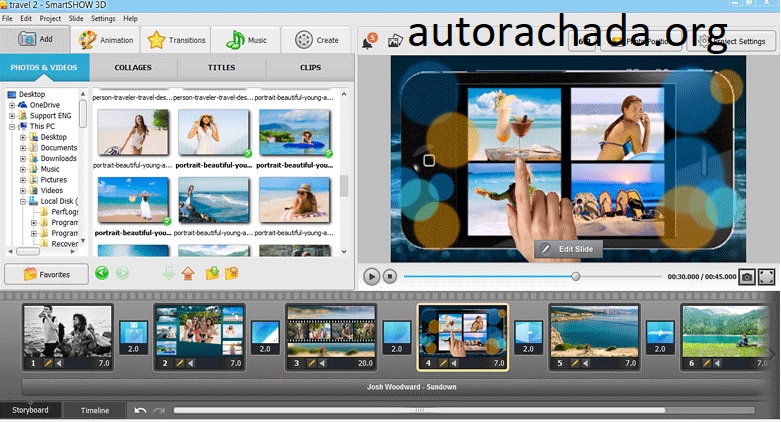This screenshot has width=781, height=422.
Task: Open transition between slides 5 and 6
Action: 660,337
